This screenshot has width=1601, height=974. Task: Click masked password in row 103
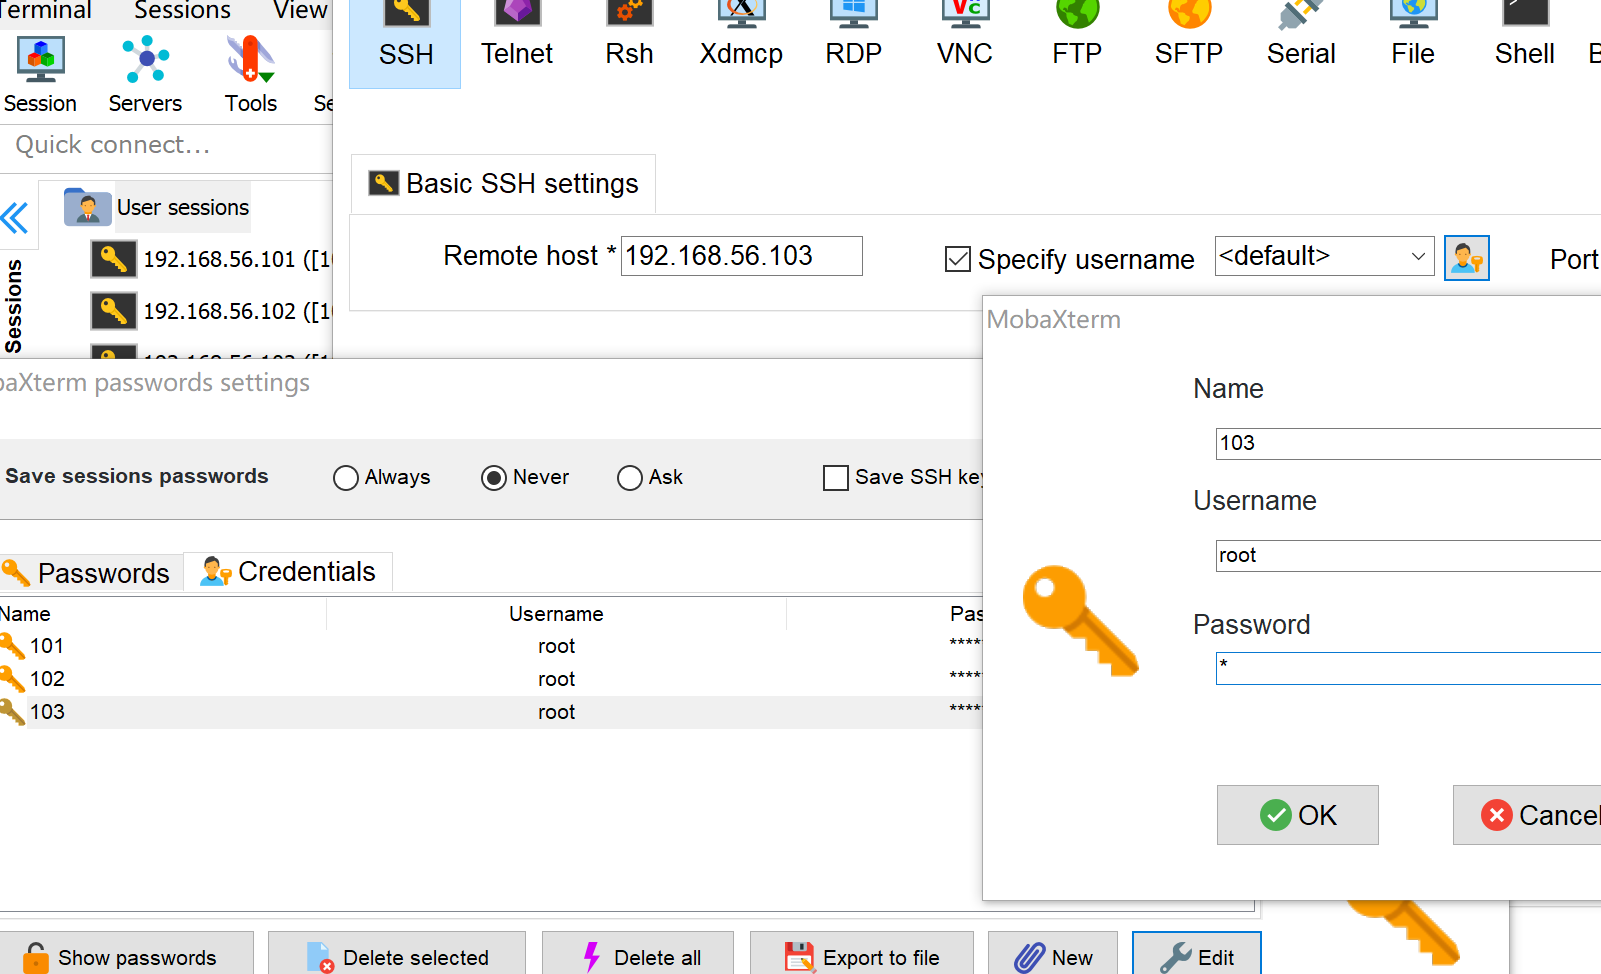tap(965, 710)
